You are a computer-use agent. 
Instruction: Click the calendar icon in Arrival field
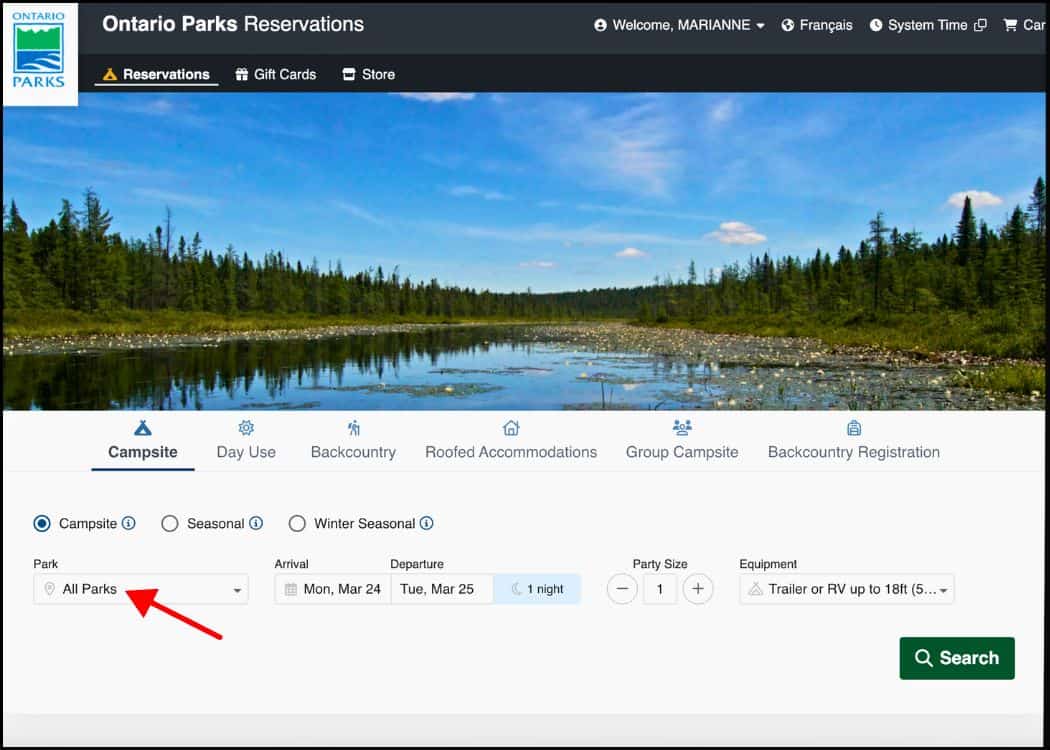coord(291,589)
